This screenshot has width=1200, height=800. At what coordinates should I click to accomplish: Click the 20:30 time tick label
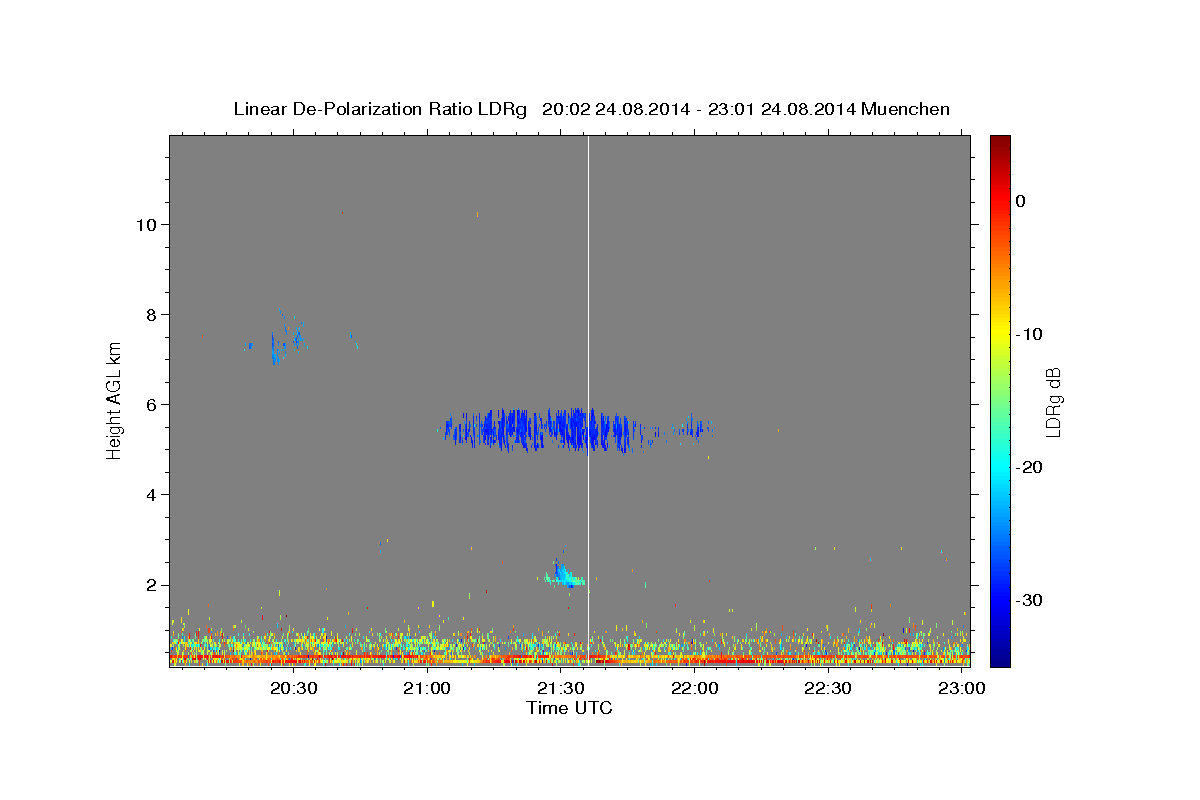[x=293, y=688]
